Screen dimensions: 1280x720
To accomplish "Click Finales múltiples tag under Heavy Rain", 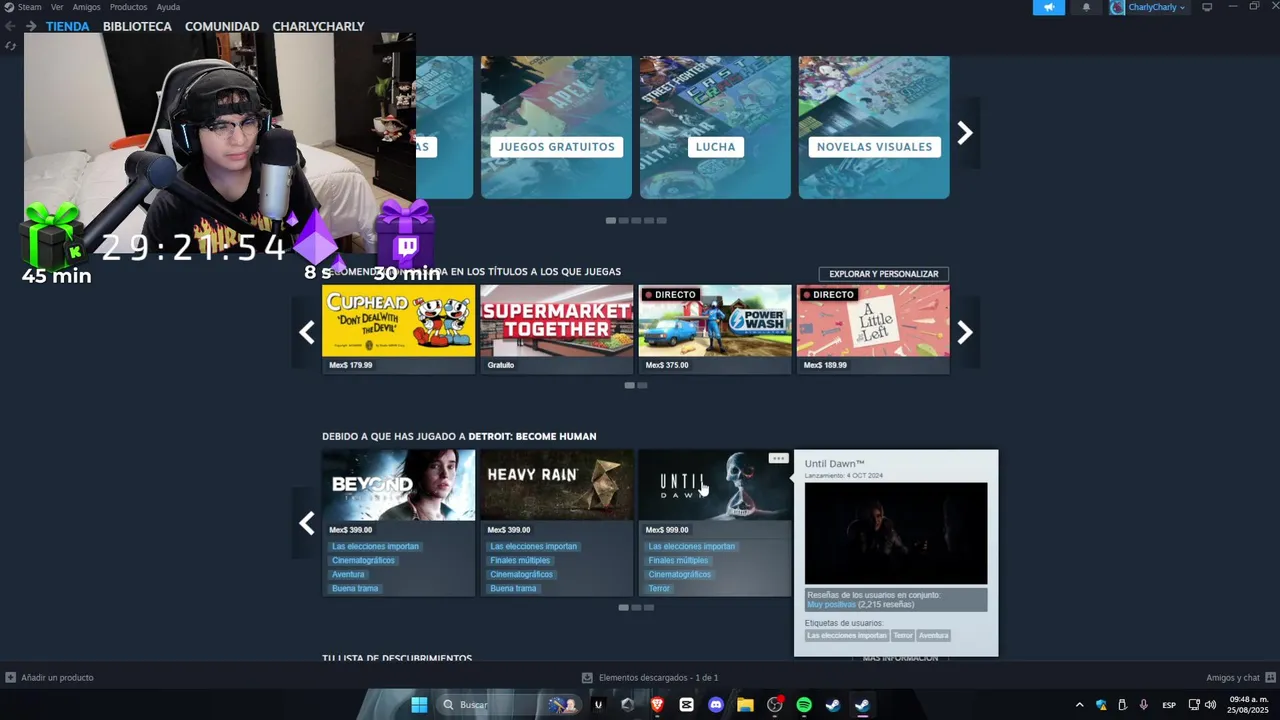I will click(x=520, y=561).
